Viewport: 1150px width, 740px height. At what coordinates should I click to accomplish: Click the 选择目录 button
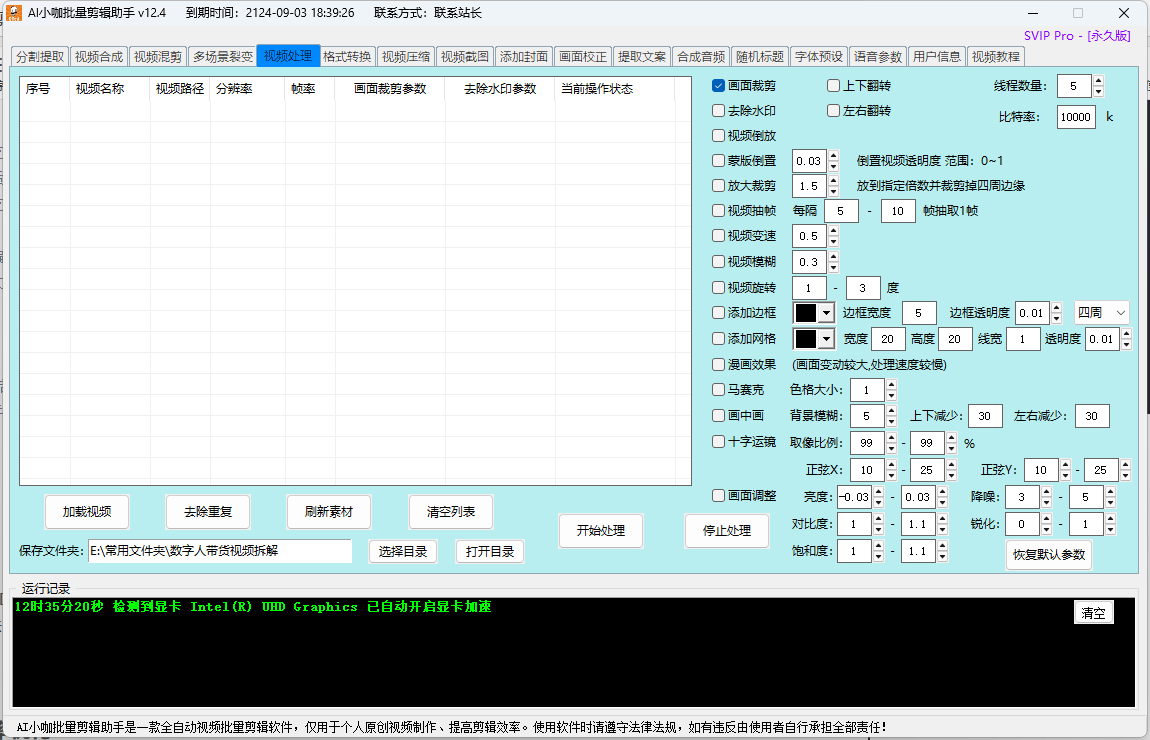[x=403, y=552]
